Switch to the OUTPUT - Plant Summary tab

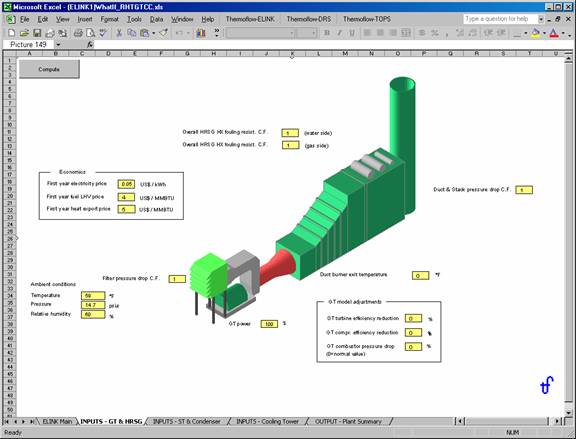(348, 421)
